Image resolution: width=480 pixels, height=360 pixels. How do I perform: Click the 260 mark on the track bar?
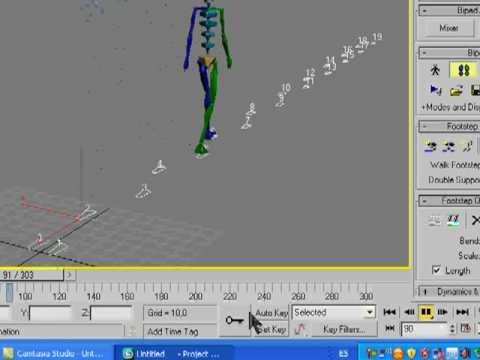(x=298, y=295)
